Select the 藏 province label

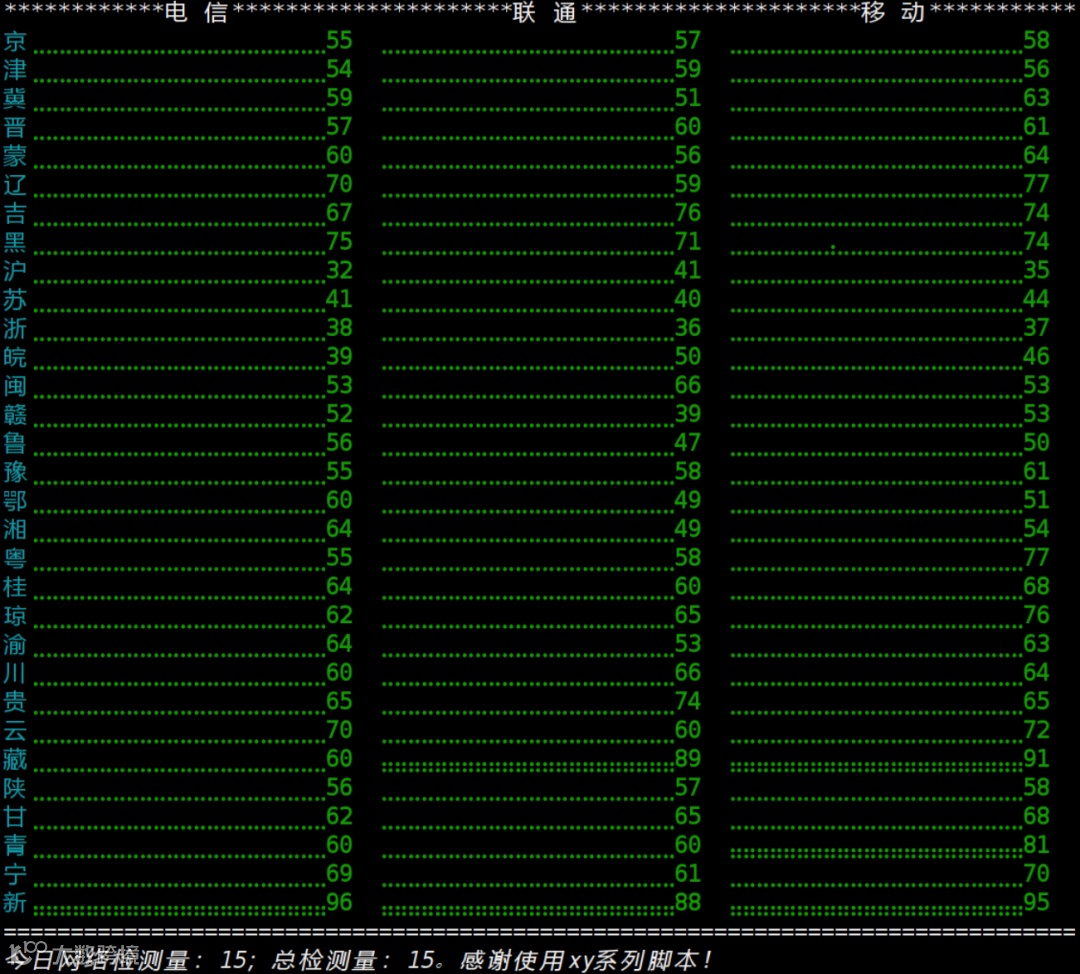click(x=15, y=758)
